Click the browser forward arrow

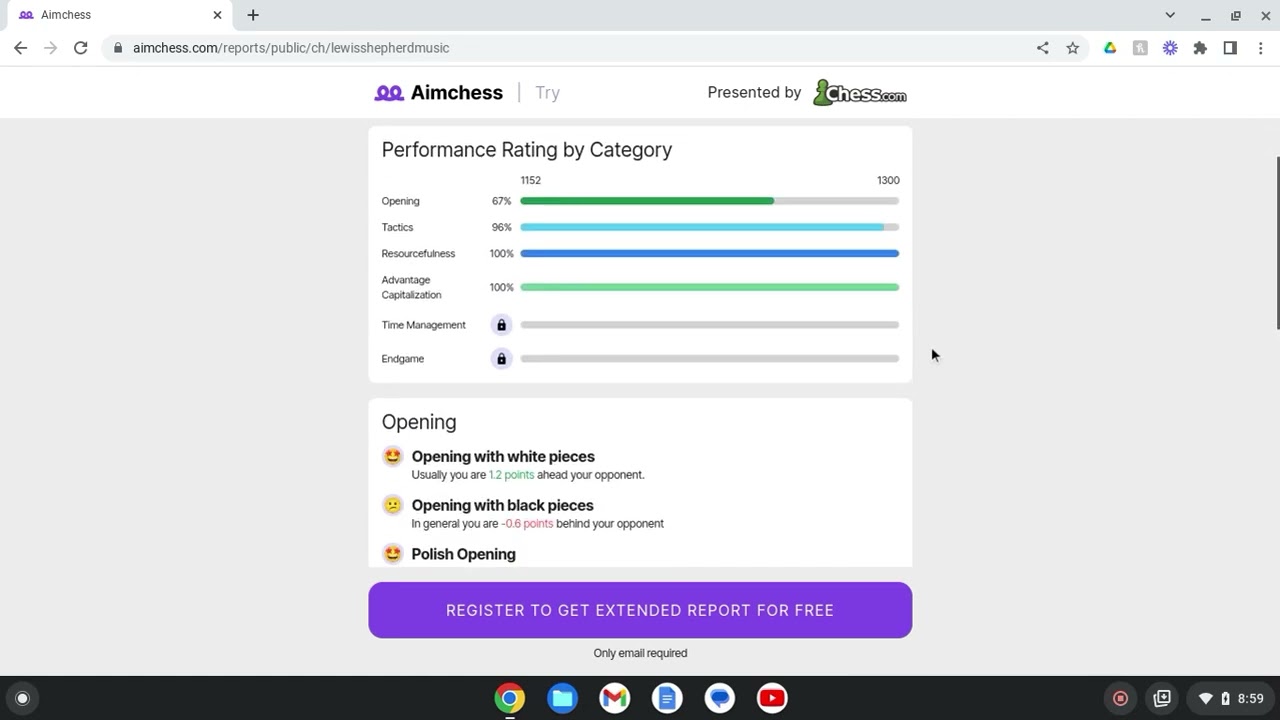(51, 48)
